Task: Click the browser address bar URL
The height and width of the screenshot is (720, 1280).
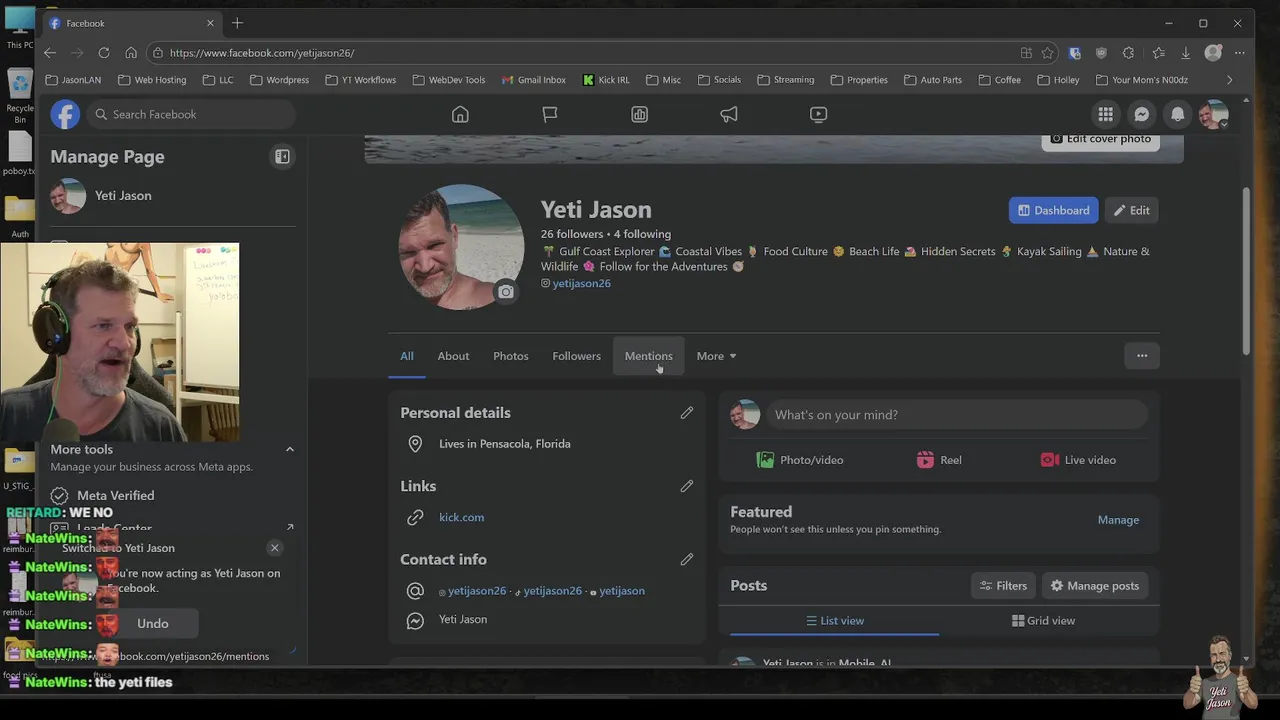Action: 262,53
